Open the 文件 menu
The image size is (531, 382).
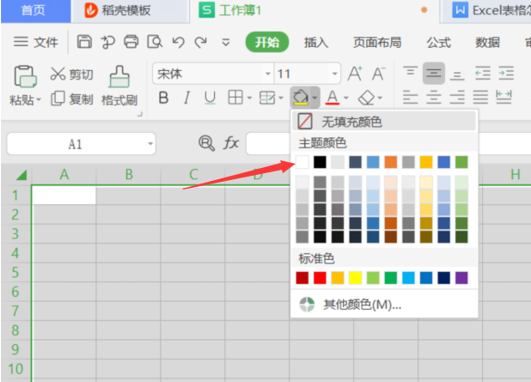pos(36,42)
